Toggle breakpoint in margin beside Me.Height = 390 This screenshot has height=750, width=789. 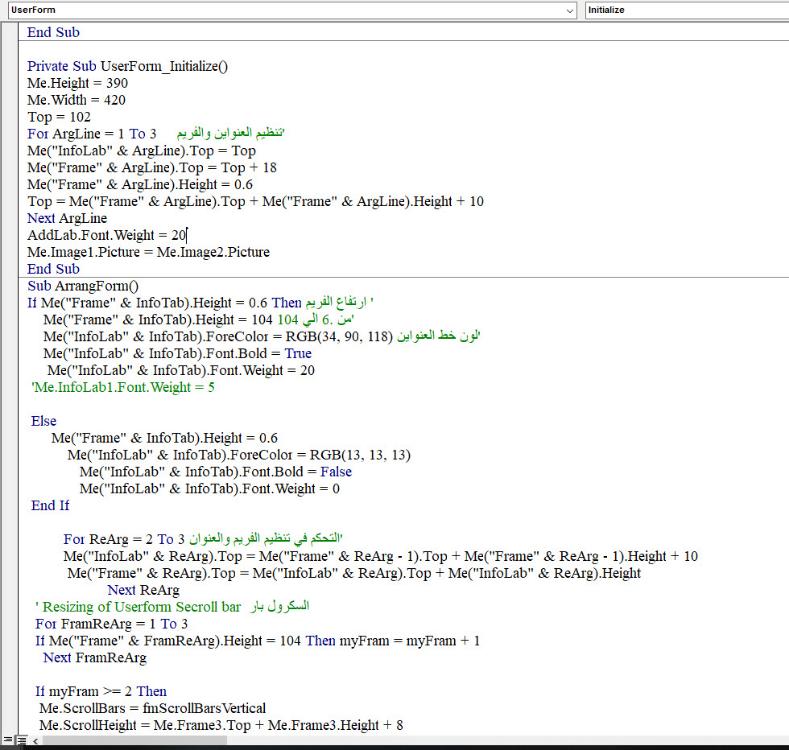click(9, 83)
